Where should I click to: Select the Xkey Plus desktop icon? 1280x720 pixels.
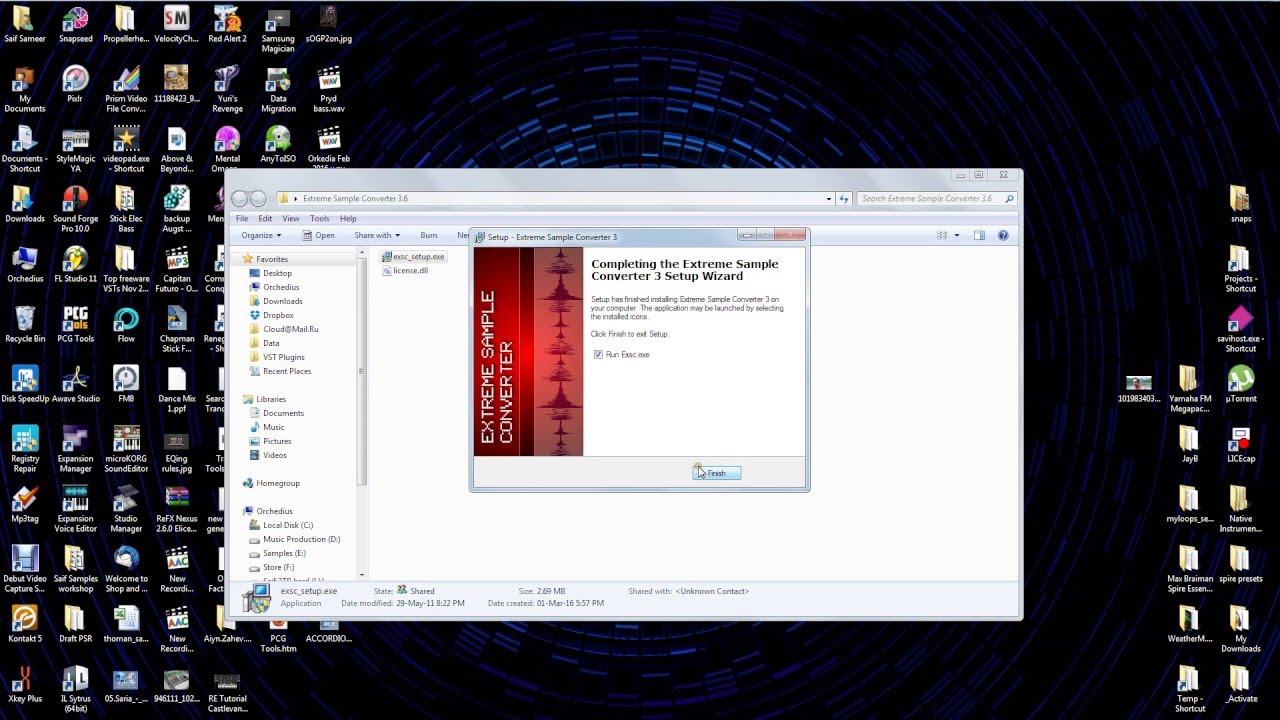click(x=25, y=685)
